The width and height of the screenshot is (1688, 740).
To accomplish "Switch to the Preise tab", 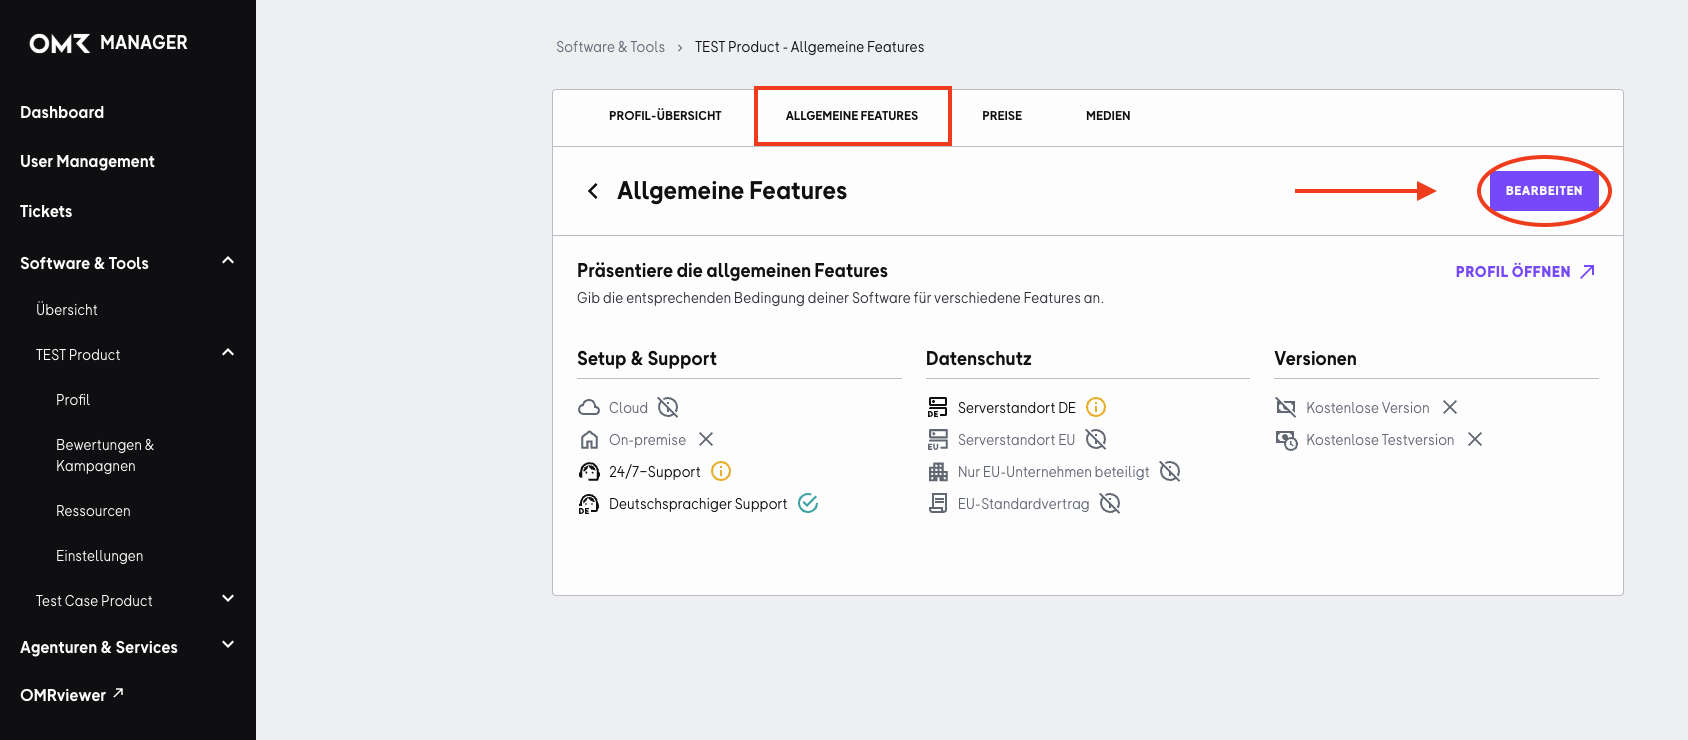I will (x=1002, y=116).
